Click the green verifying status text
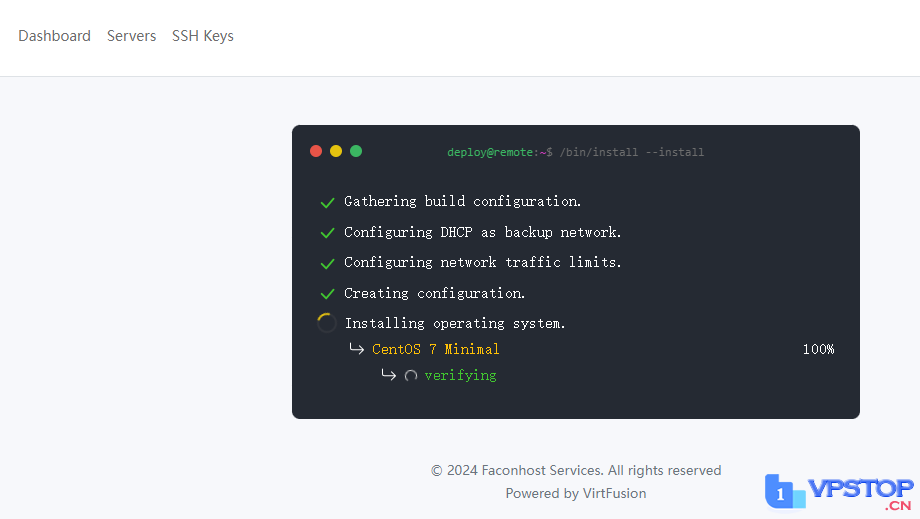The height and width of the screenshot is (519, 920). [x=460, y=375]
